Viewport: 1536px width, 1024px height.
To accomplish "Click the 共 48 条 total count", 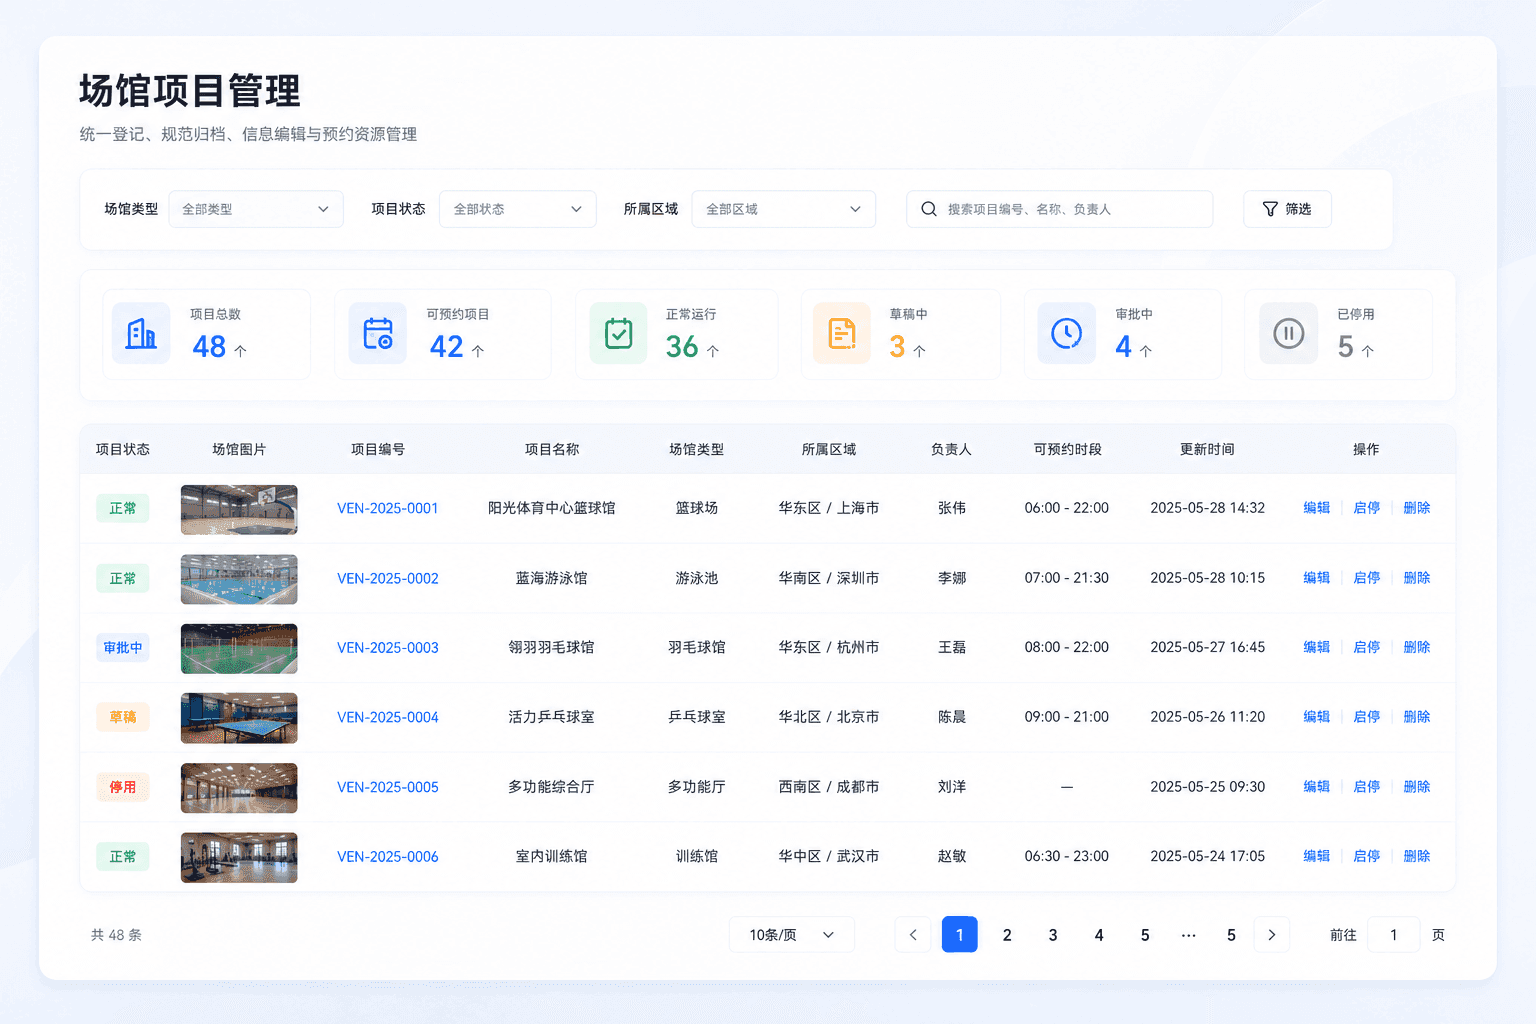I will 116,935.
